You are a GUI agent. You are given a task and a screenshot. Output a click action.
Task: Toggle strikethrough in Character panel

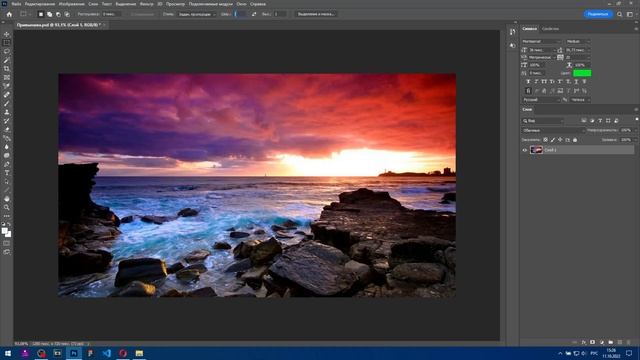584,82
